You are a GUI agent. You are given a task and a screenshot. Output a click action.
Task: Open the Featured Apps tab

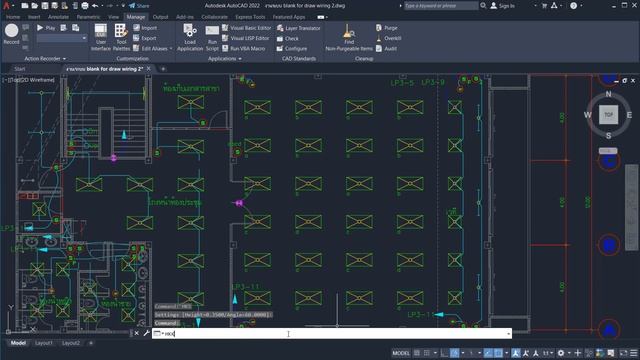(289, 17)
